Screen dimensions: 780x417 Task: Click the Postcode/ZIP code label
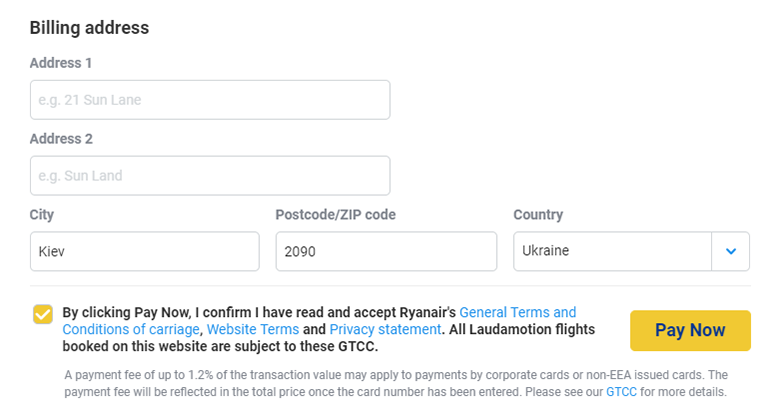click(336, 215)
